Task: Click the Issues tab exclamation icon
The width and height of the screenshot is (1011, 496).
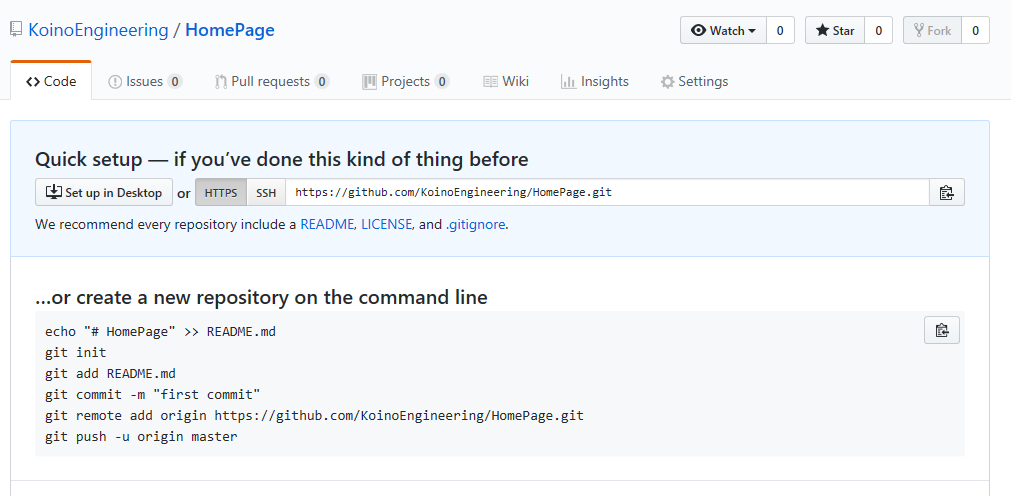Action: (115, 82)
